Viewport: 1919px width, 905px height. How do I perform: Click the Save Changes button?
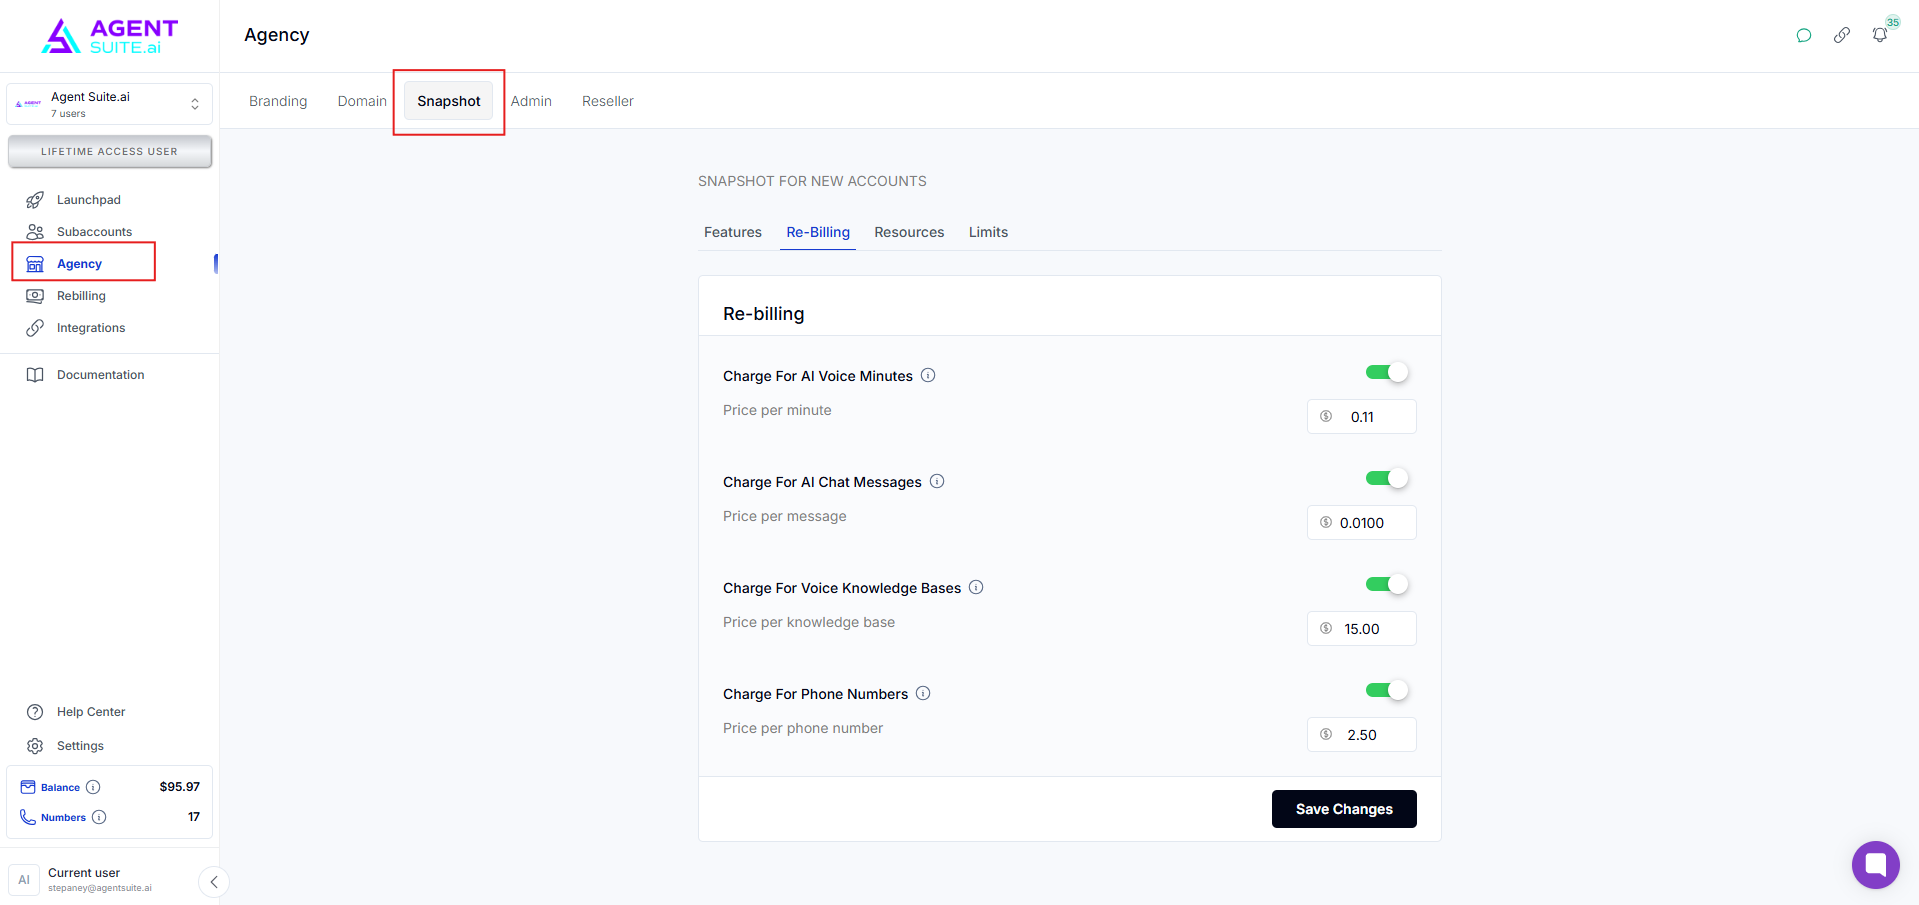pos(1344,809)
